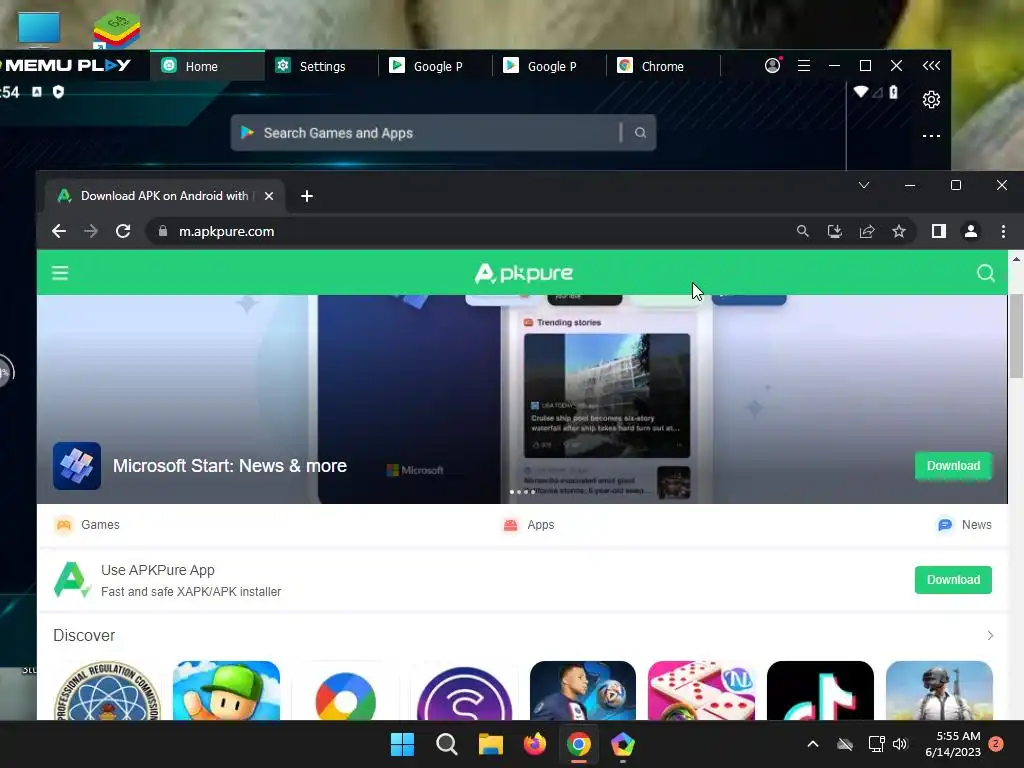This screenshot has width=1024, height=768.
Task: Open Windows Start menu
Action: coord(402,744)
